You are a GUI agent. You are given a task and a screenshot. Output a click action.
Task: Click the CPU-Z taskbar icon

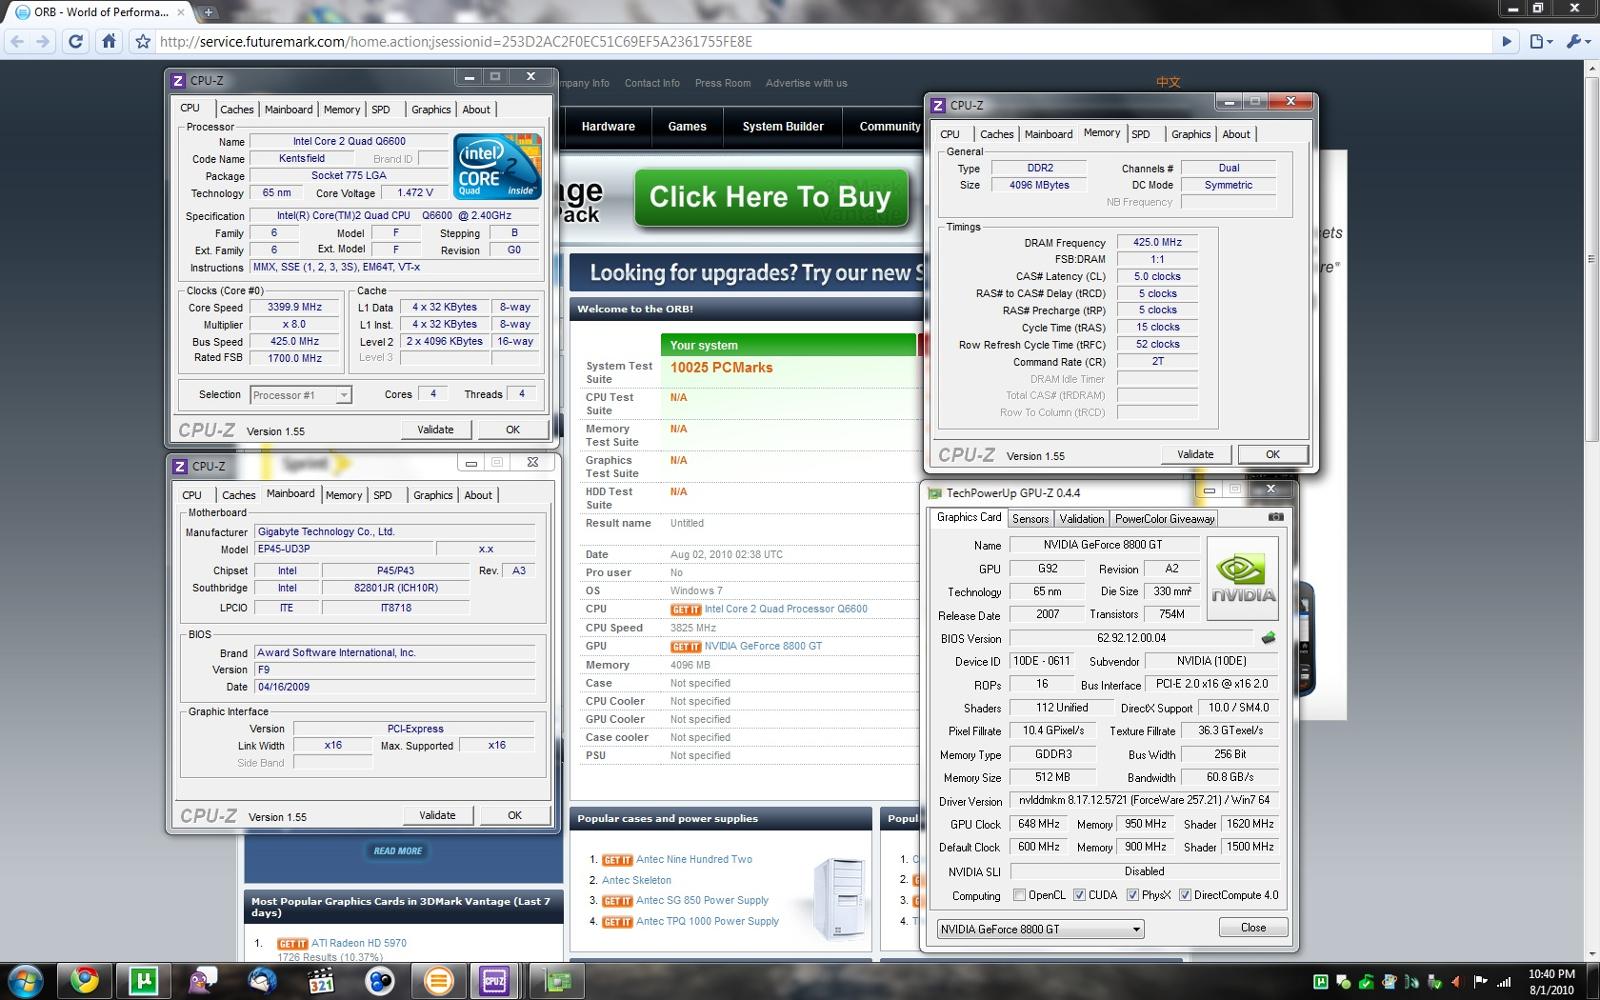pyautogui.click(x=495, y=981)
